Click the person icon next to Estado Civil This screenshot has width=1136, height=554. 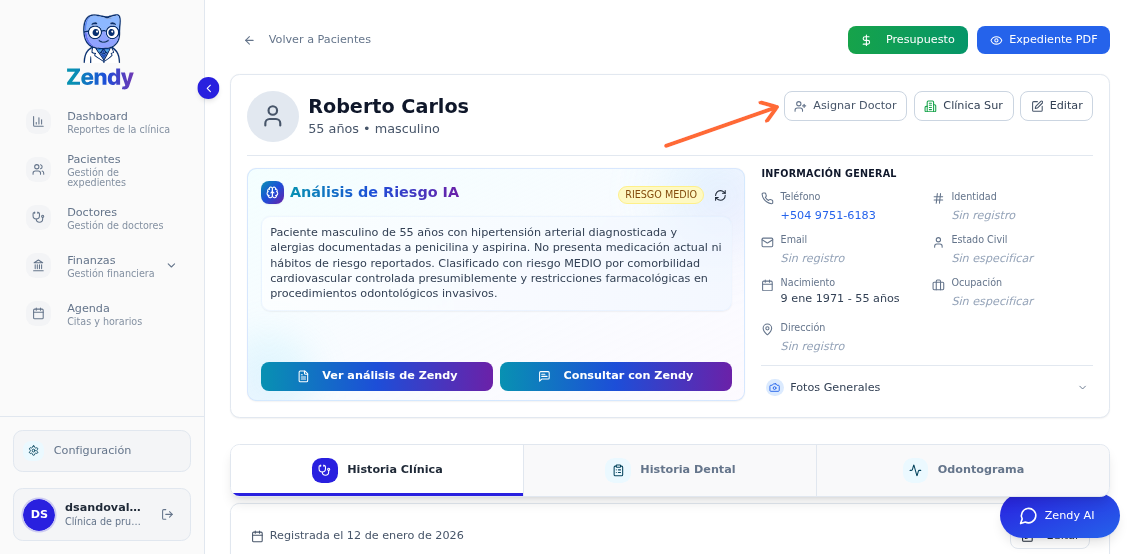tap(938, 242)
